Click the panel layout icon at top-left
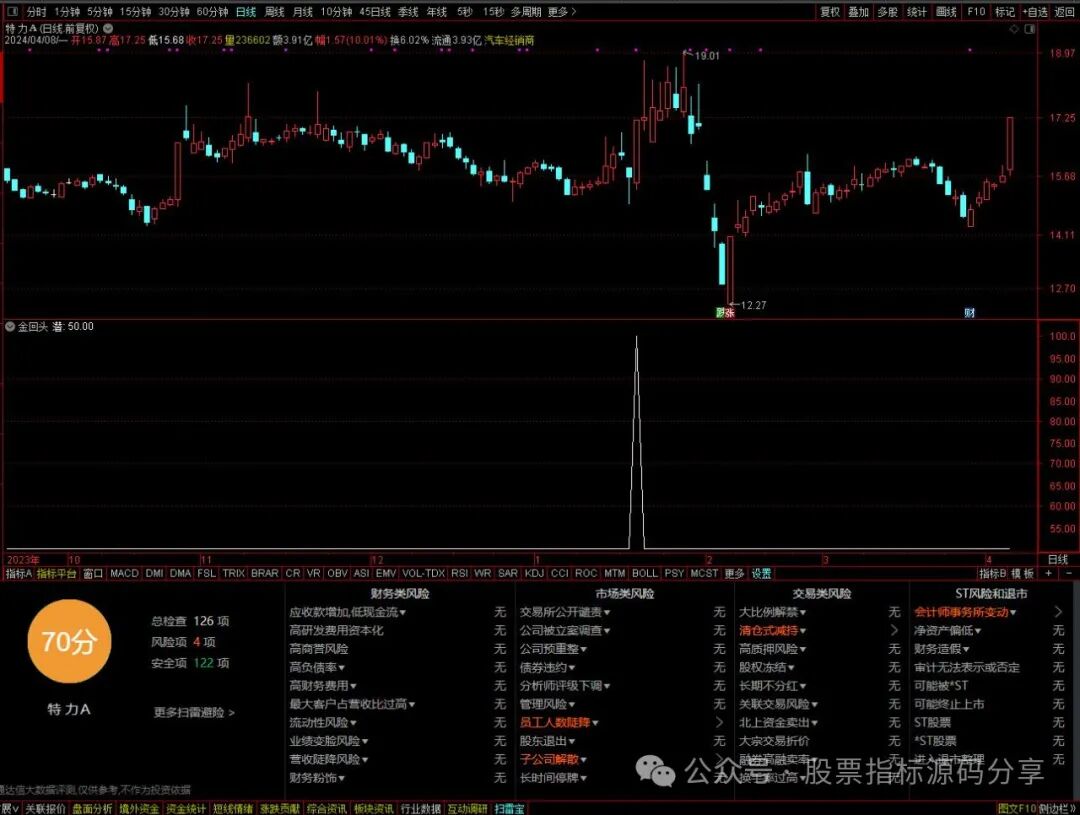This screenshot has width=1080, height=815. pos(12,12)
